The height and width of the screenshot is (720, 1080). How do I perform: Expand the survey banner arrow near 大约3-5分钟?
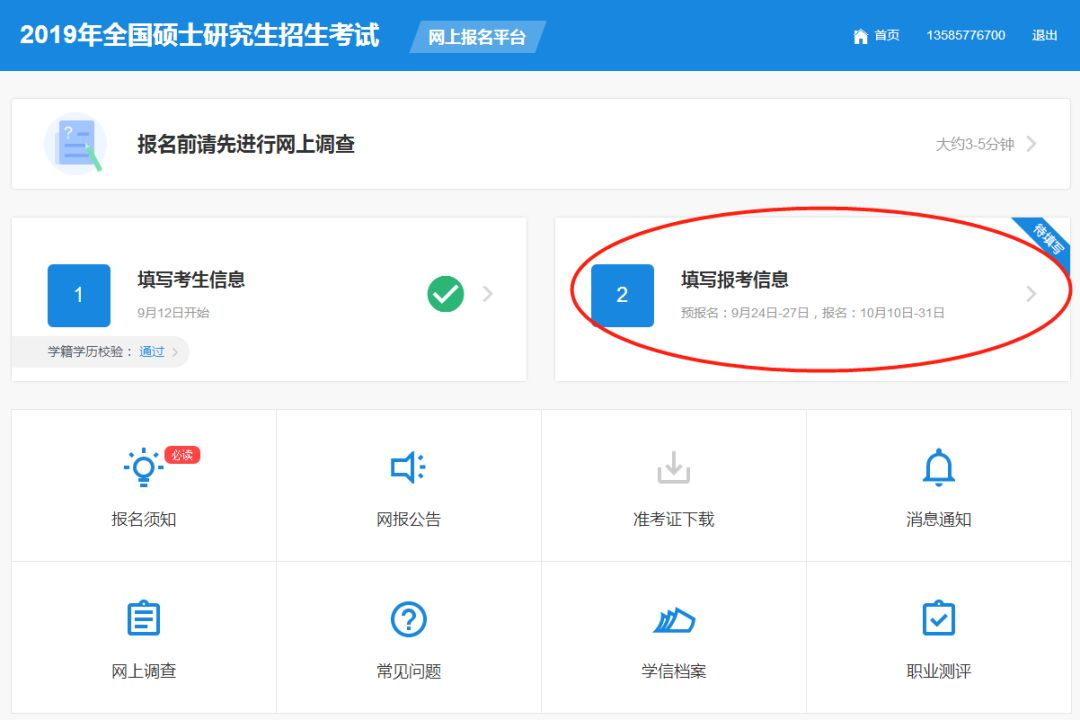[x=1031, y=144]
